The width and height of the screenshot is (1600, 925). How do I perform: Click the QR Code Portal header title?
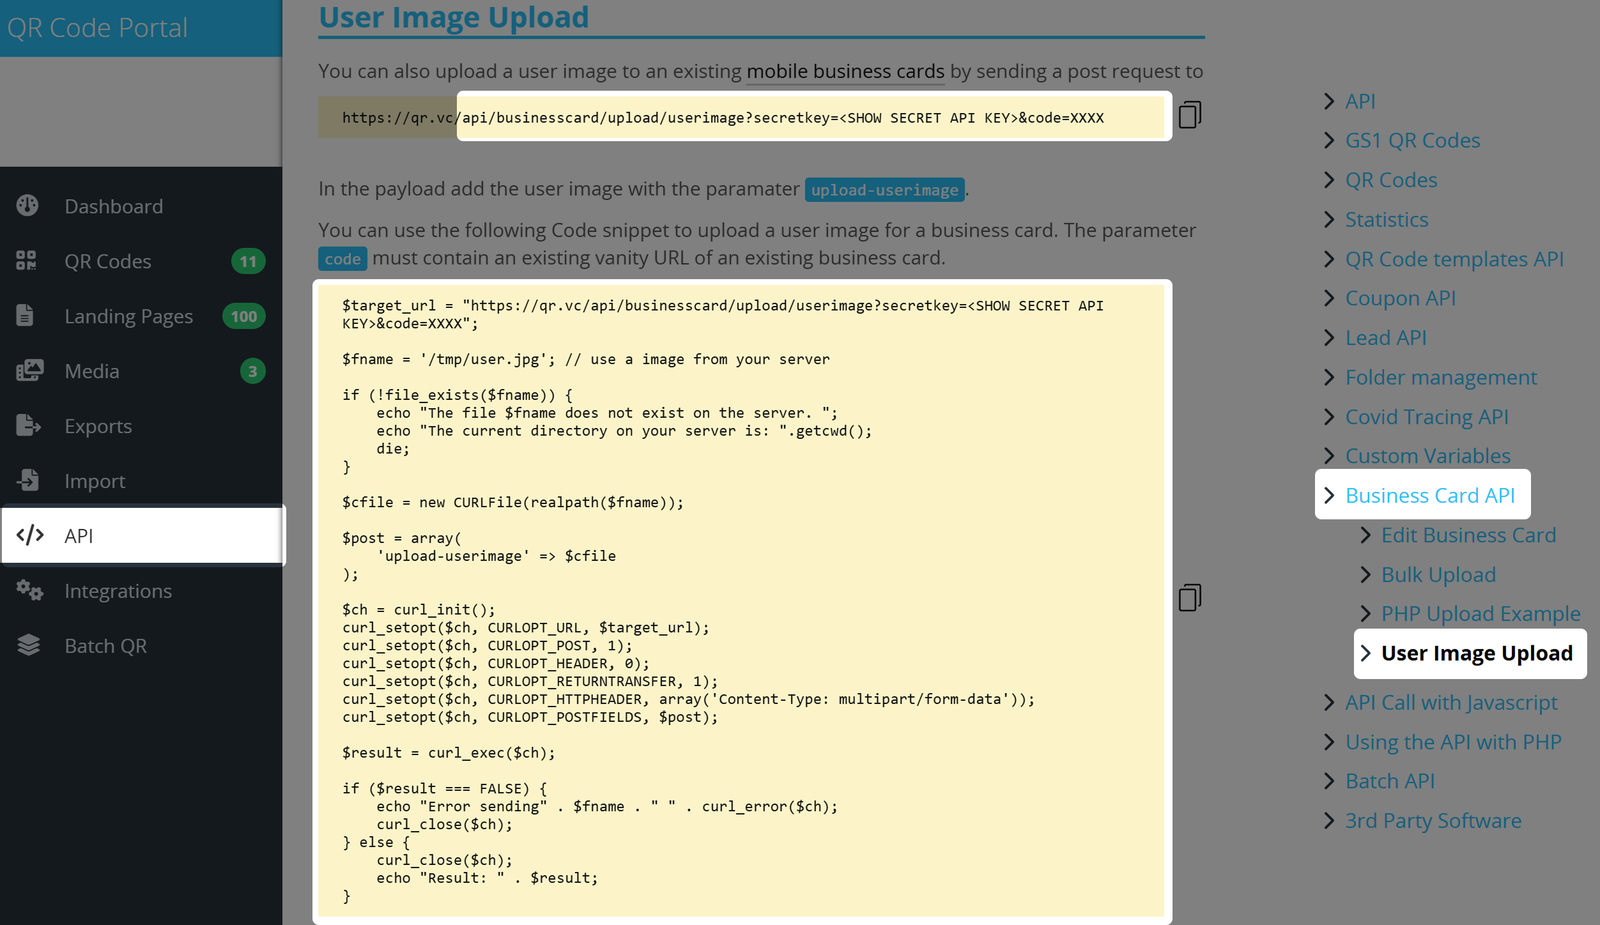tap(98, 28)
